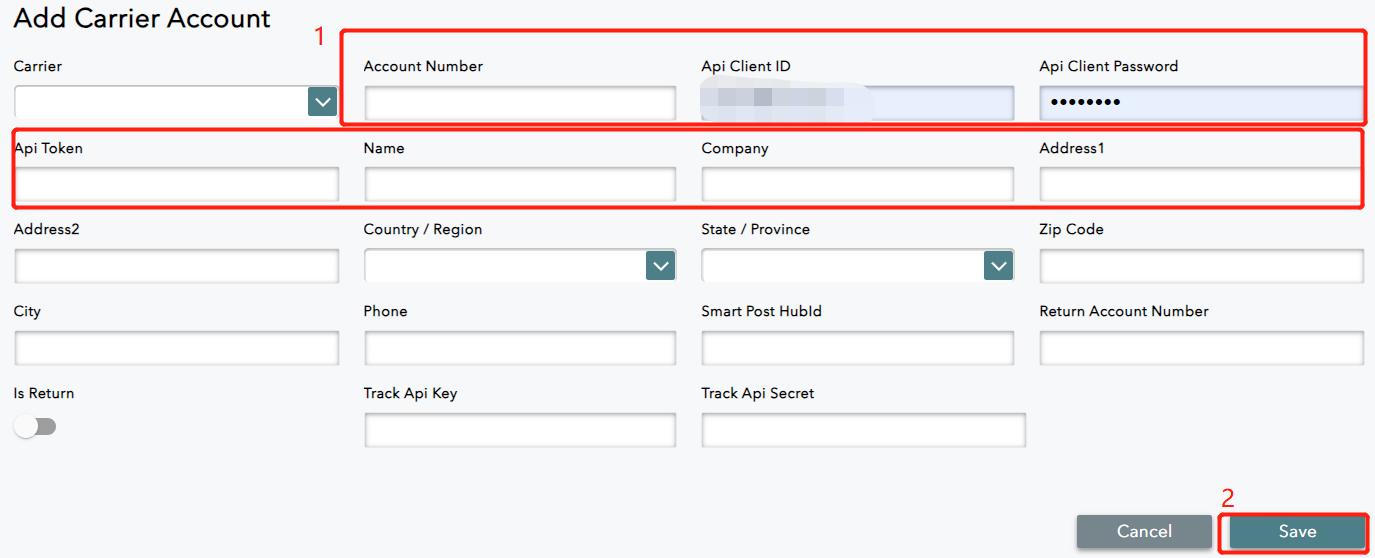Select the Phone input field
This screenshot has width=1375, height=558.
tap(520, 348)
